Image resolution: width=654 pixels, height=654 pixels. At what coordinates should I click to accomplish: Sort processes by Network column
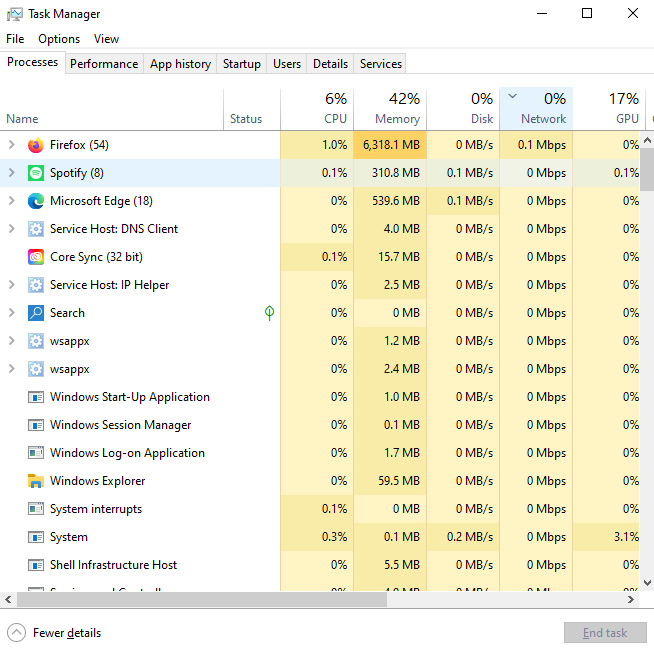[x=536, y=109]
